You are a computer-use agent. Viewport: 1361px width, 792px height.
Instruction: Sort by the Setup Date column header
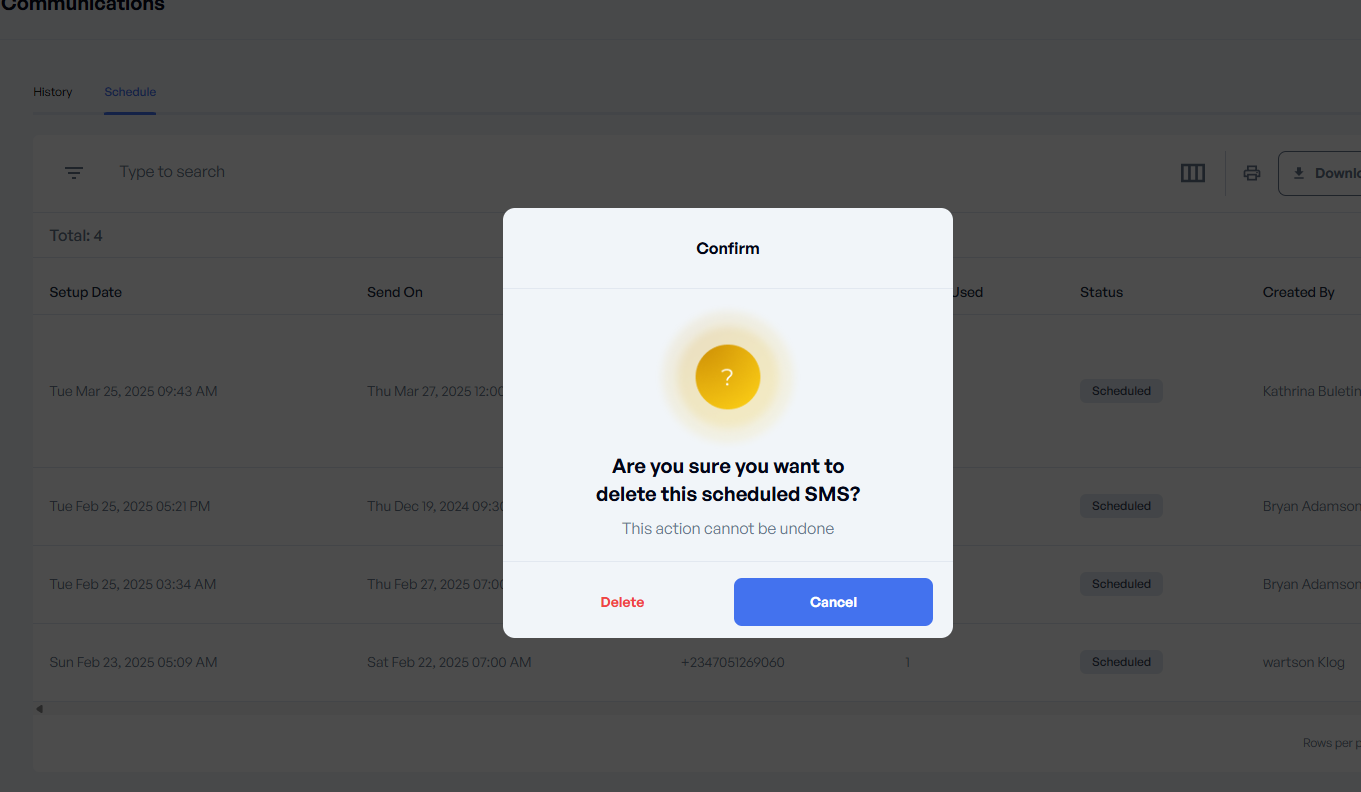[85, 292]
